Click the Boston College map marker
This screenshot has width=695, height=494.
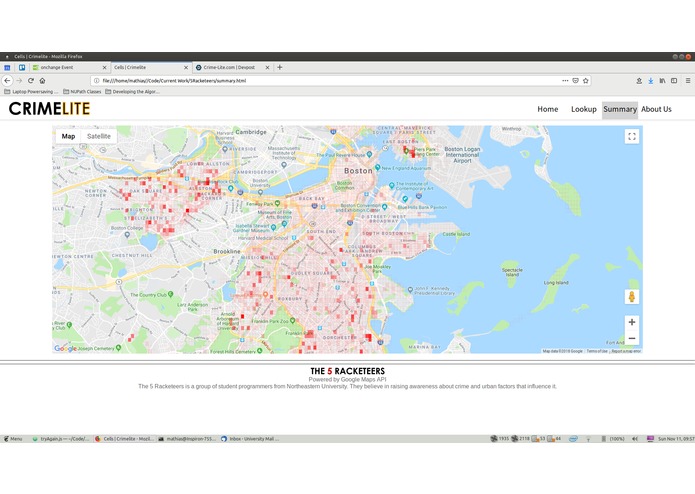(127, 235)
